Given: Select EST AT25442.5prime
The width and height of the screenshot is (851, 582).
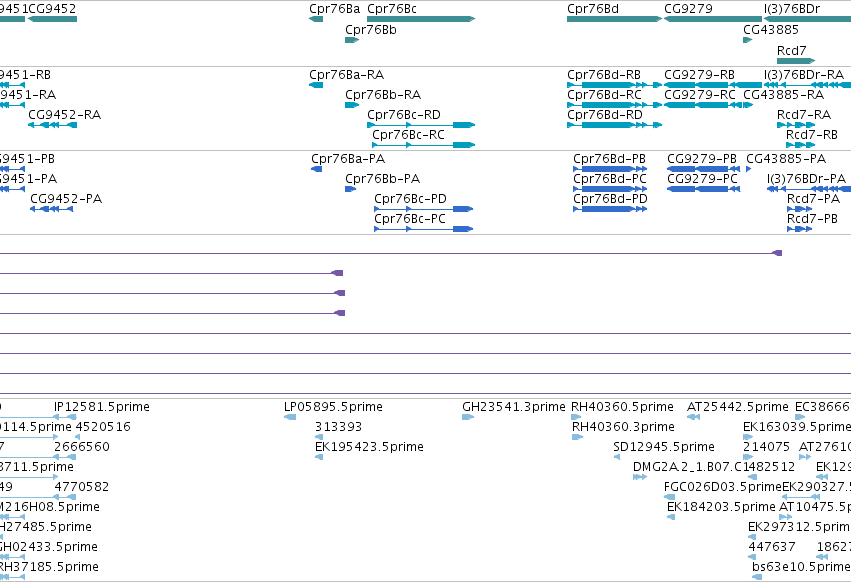Looking at the screenshot, I should click(x=693, y=417).
